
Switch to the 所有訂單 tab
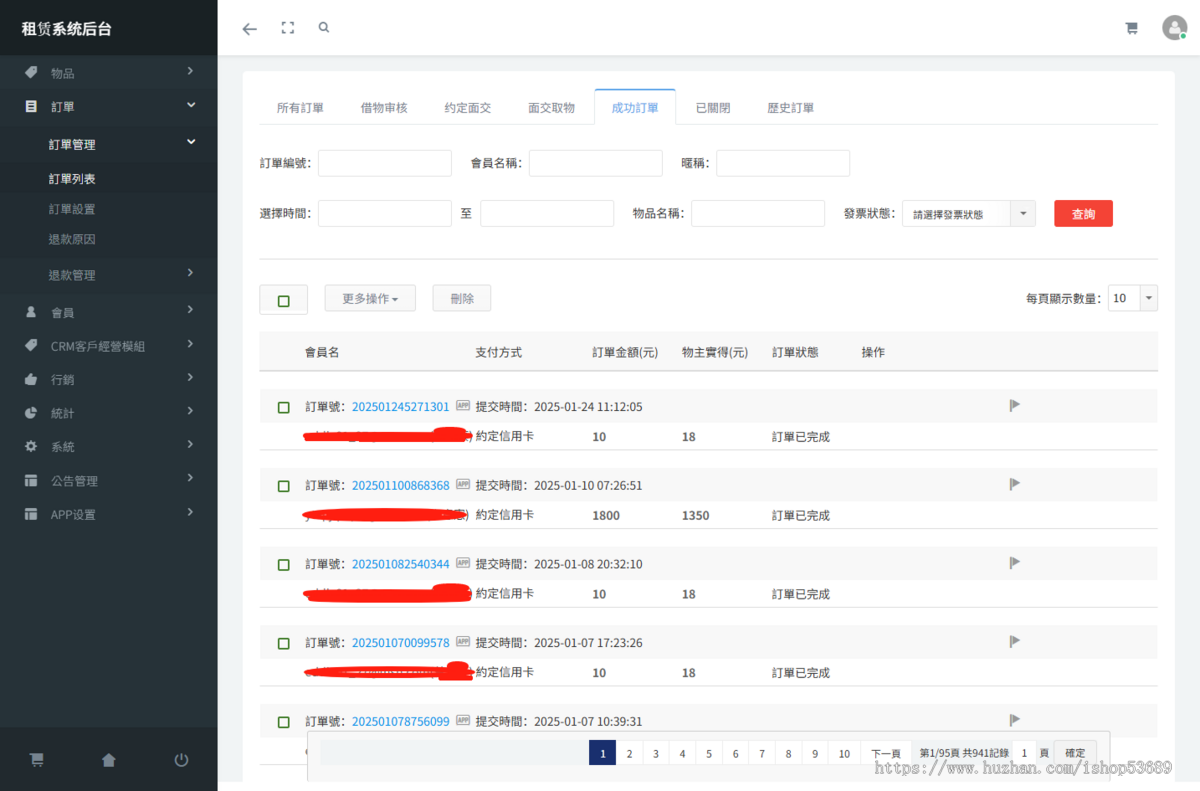[x=300, y=107]
